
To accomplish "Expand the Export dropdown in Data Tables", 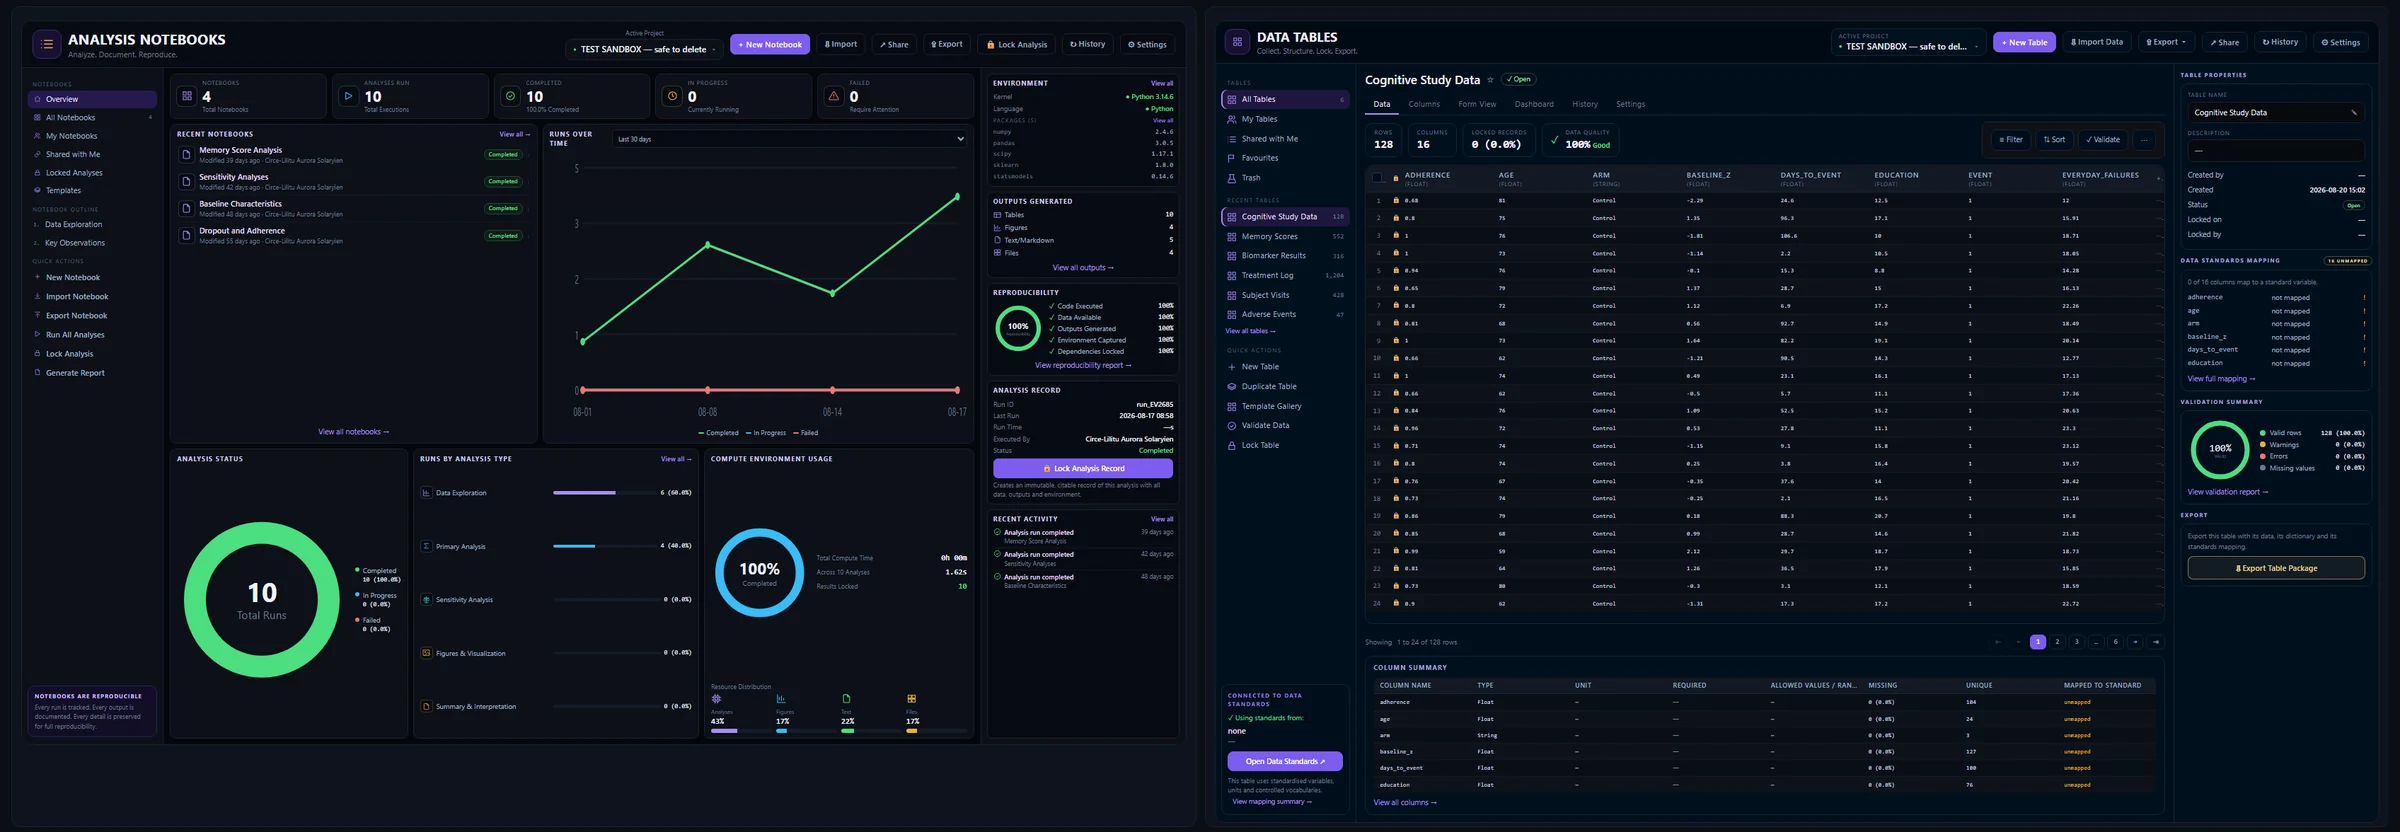I will (2166, 42).
